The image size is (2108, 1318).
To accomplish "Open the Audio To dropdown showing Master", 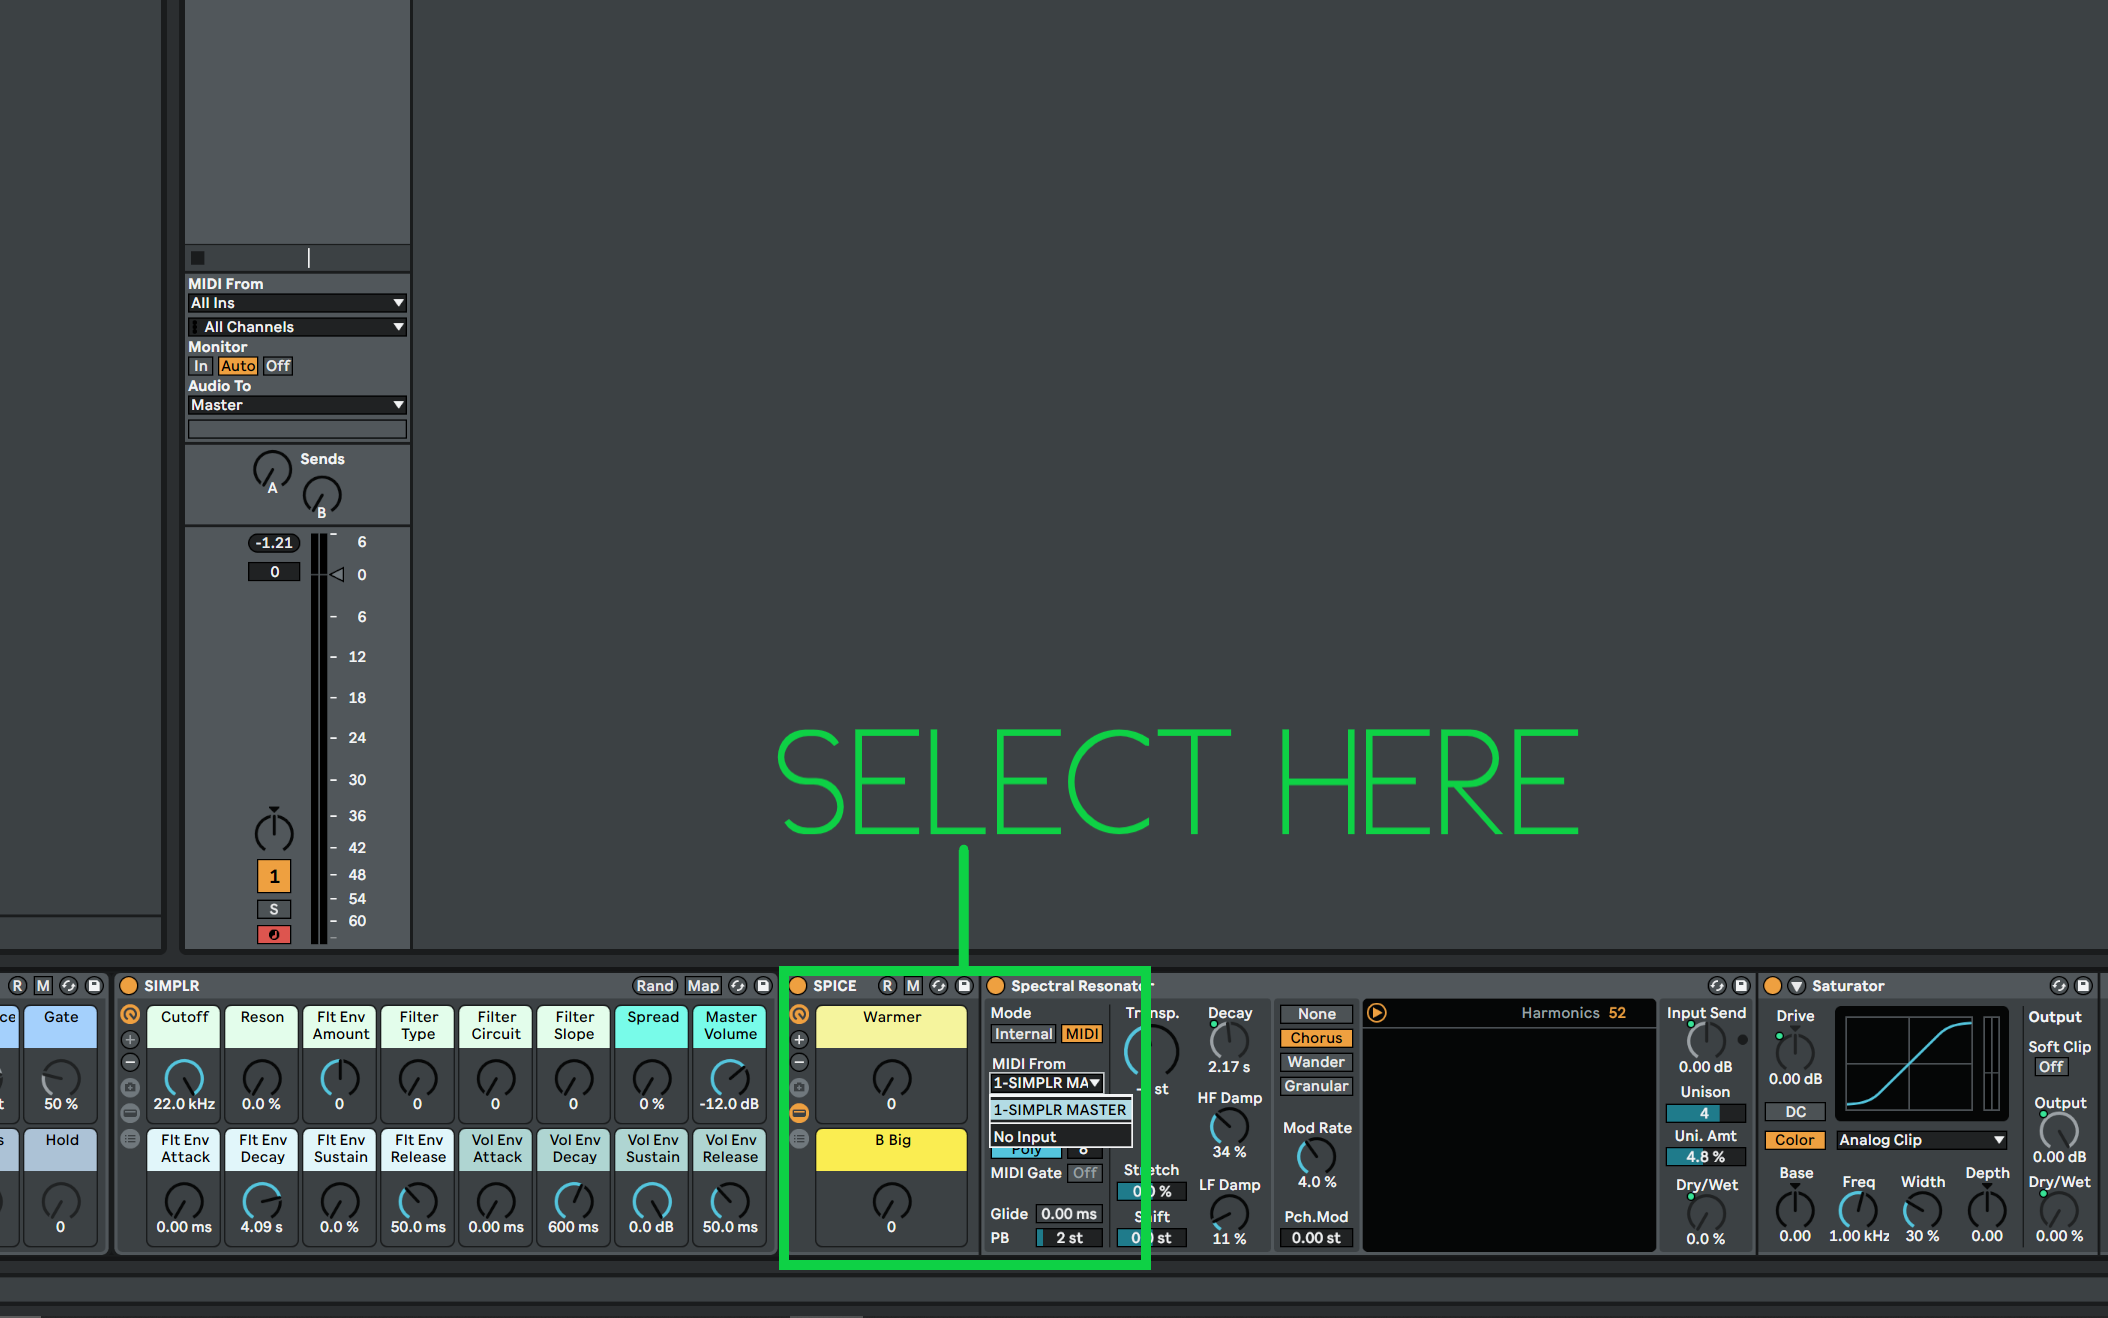I will pyautogui.click(x=296, y=405).
